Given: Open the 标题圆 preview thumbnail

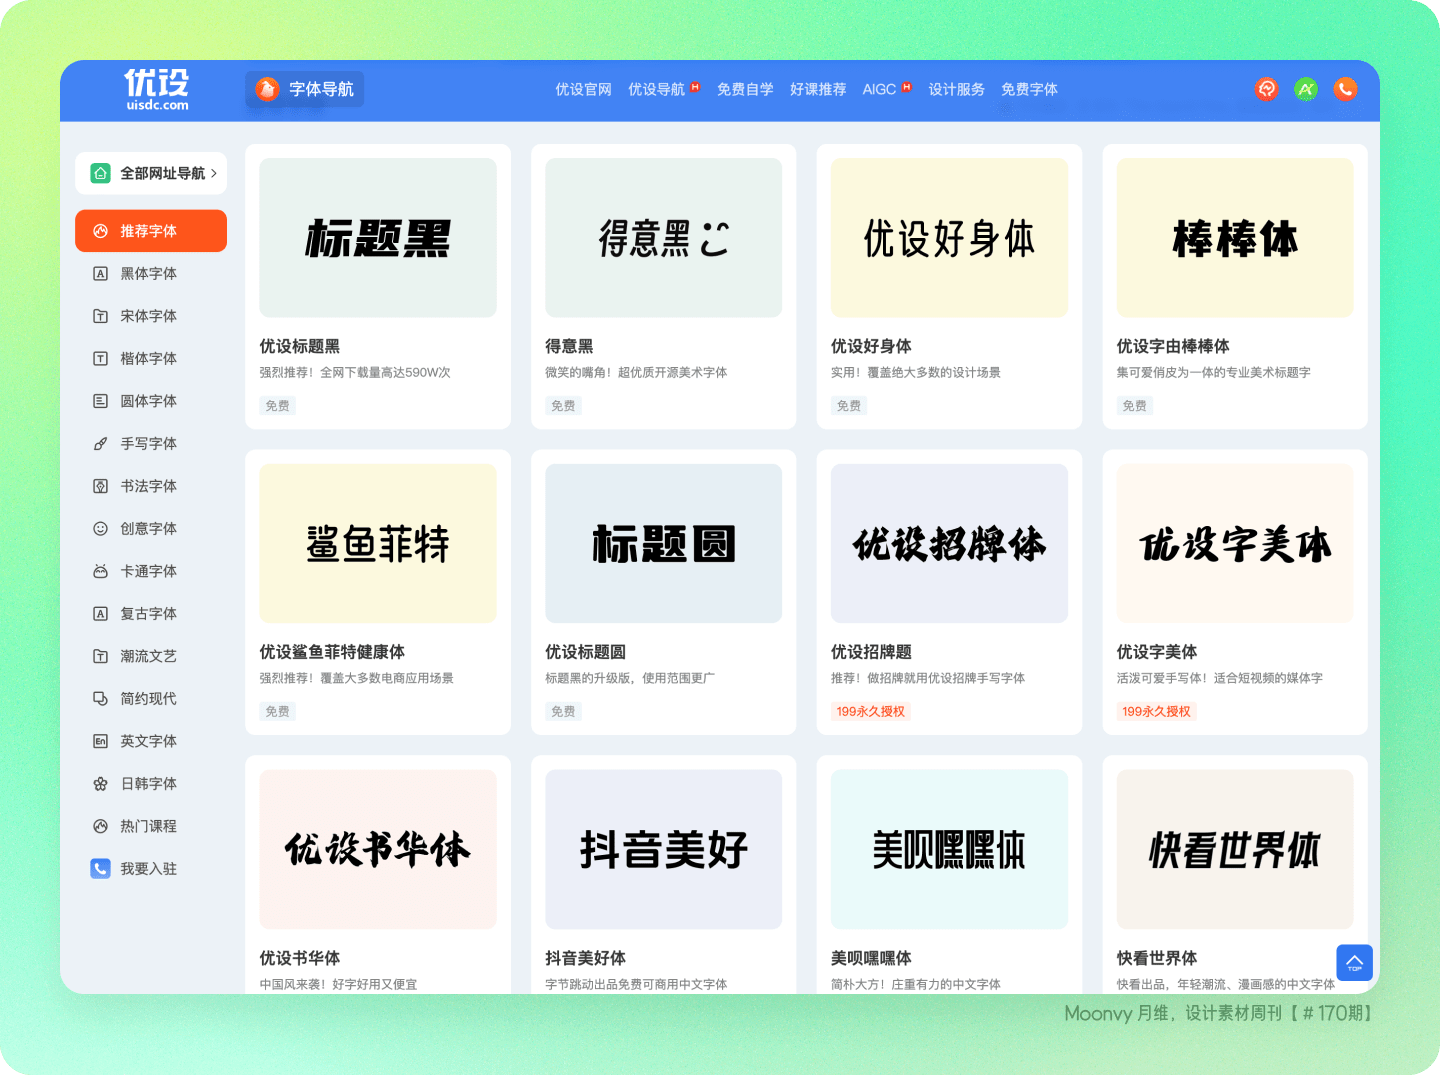Looking at the screenshot, I should pos(664,543).
